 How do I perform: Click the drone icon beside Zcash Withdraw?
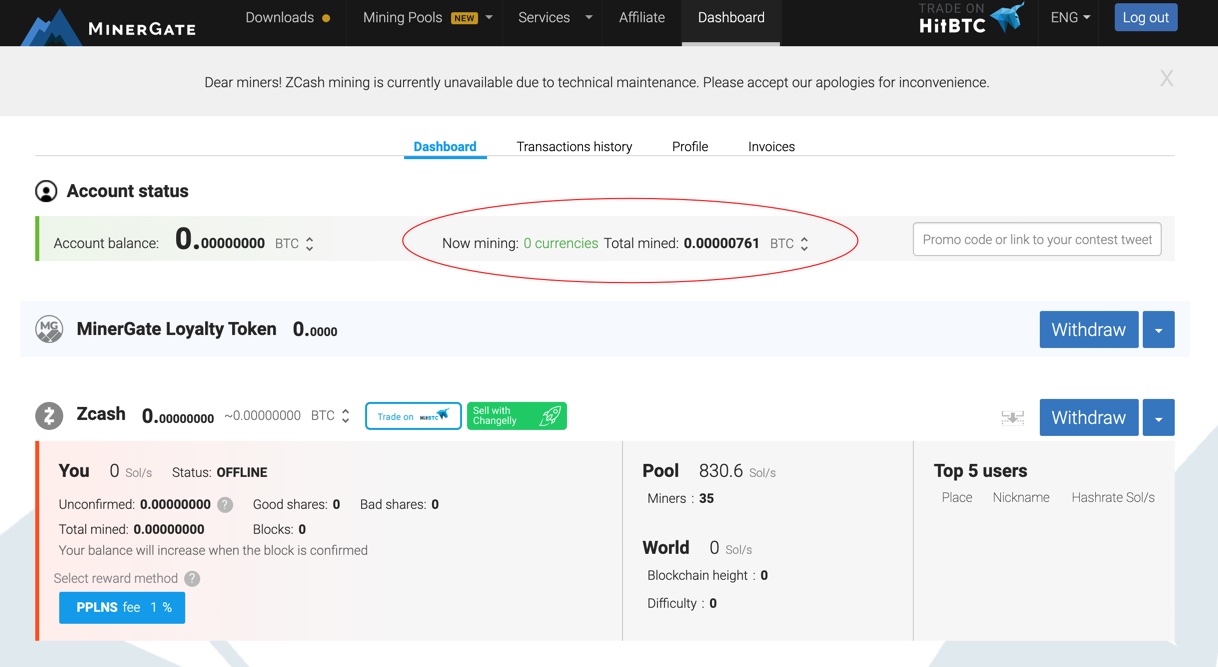(x=1012, y=417)
